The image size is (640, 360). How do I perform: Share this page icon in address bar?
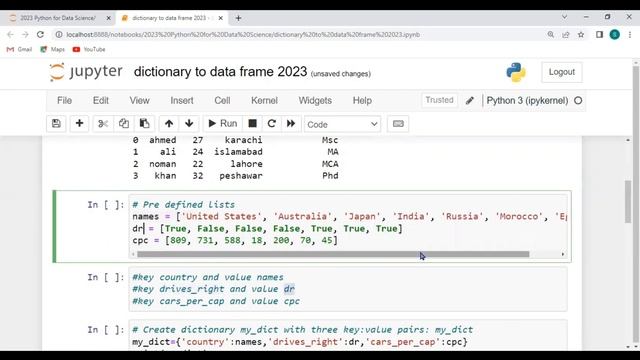pos(566,35)
